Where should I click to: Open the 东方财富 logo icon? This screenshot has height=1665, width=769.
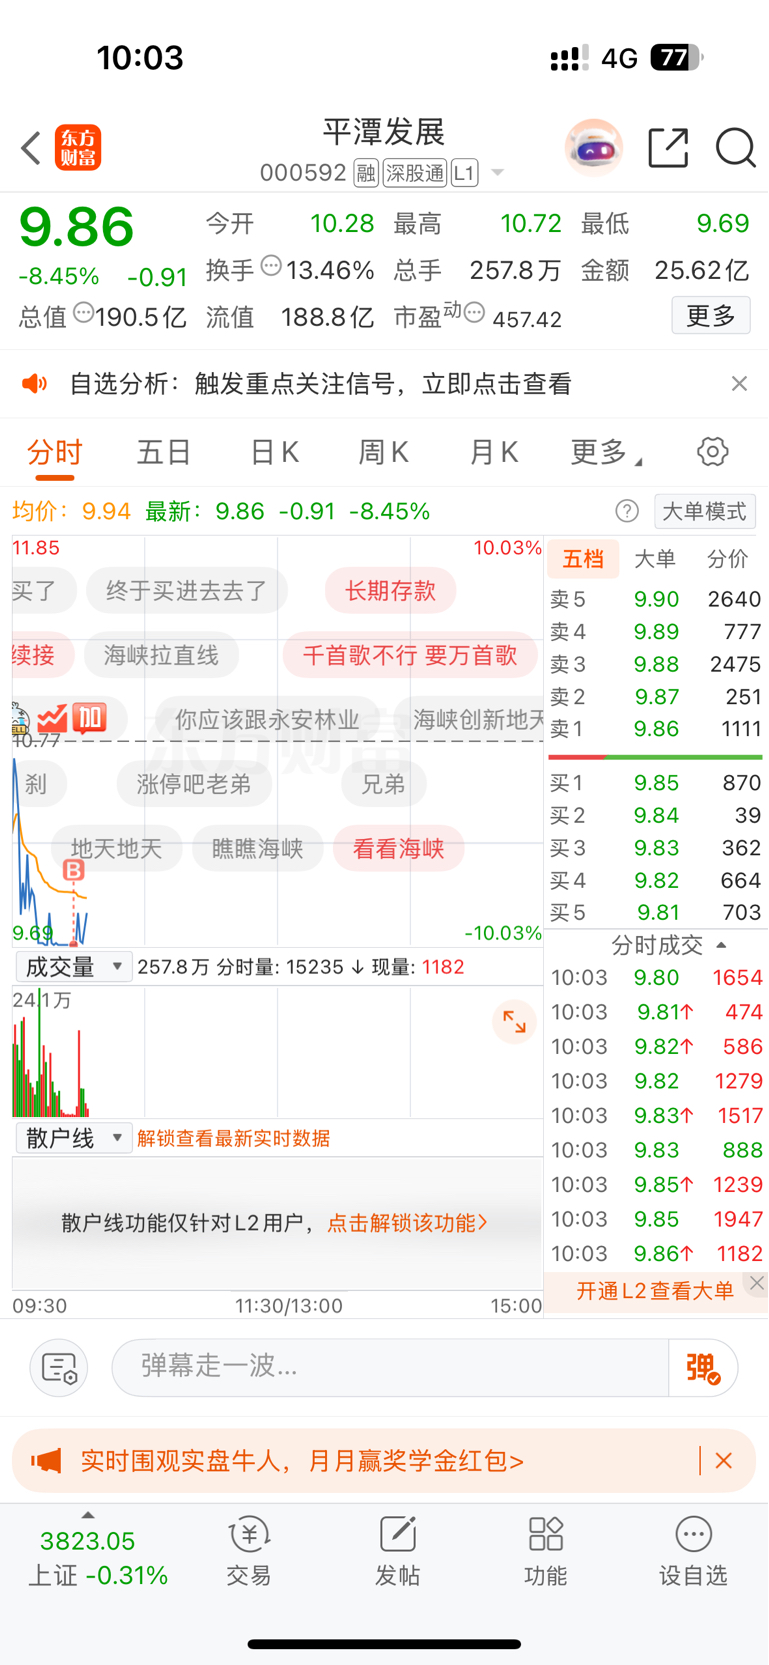pyautogui.click(x=78, y=148)
